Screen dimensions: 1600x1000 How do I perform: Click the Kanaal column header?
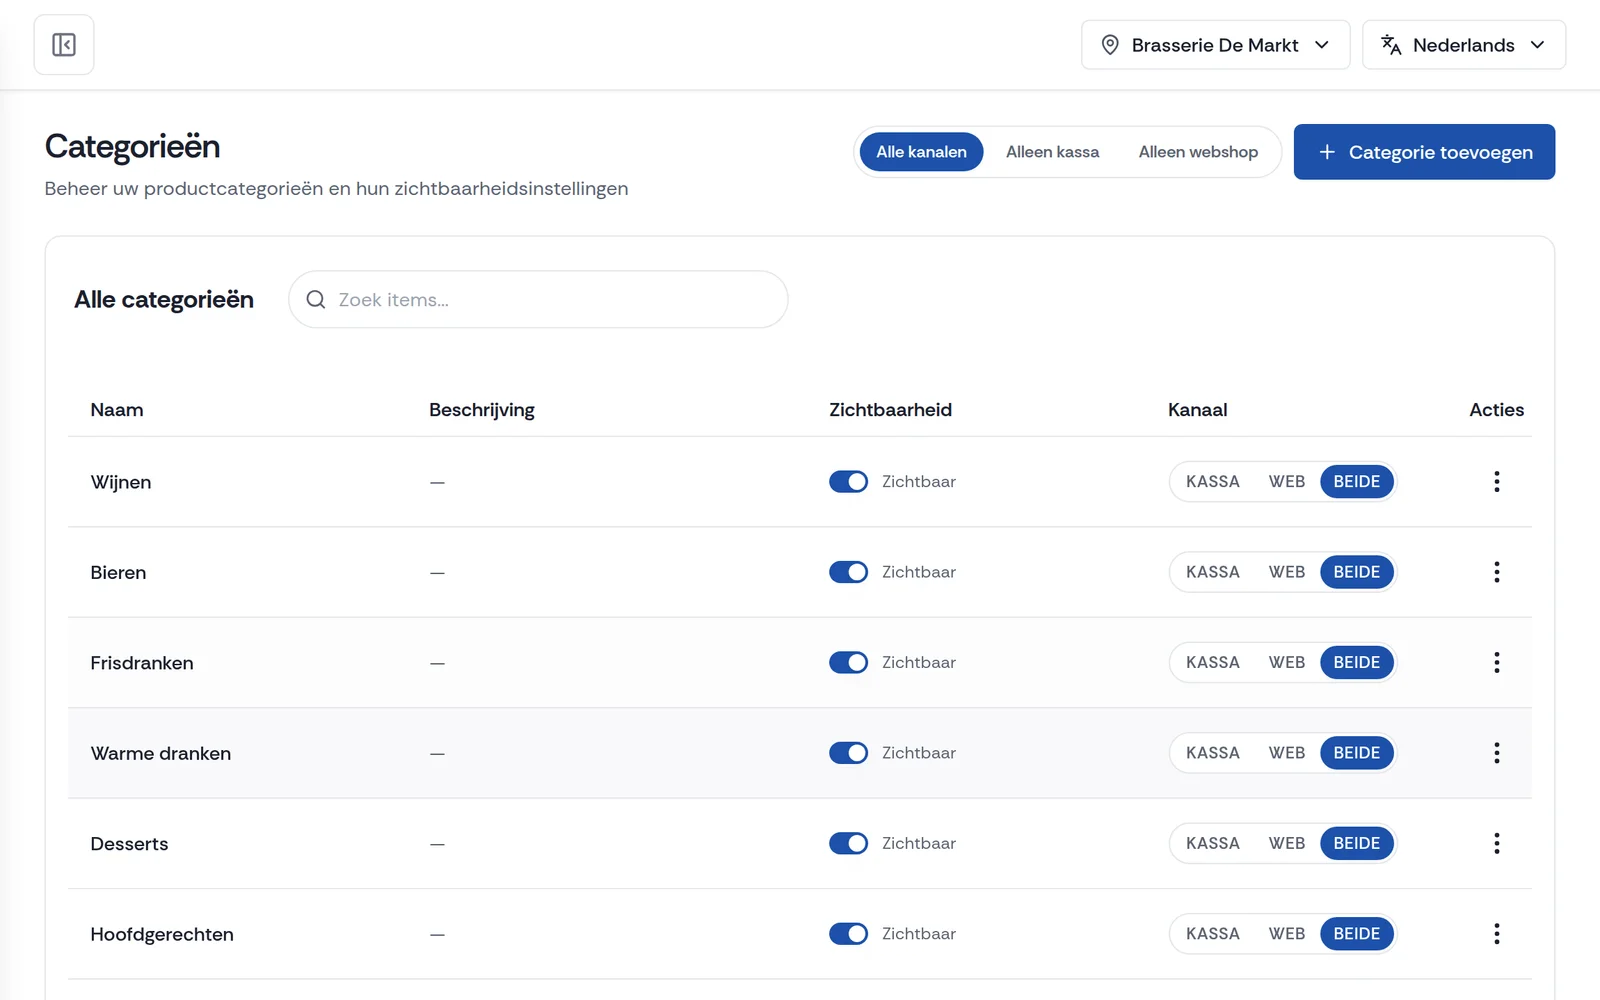click(x=1197, y=410)
